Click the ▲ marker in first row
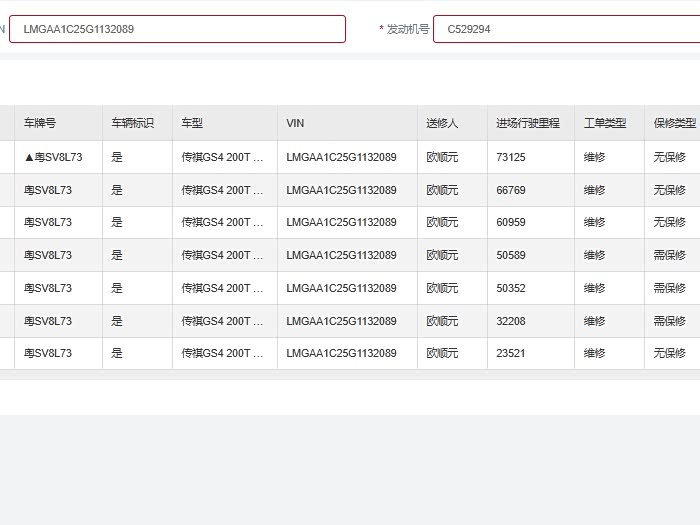This screenshot has width=700, height=525. click(29, 157)
